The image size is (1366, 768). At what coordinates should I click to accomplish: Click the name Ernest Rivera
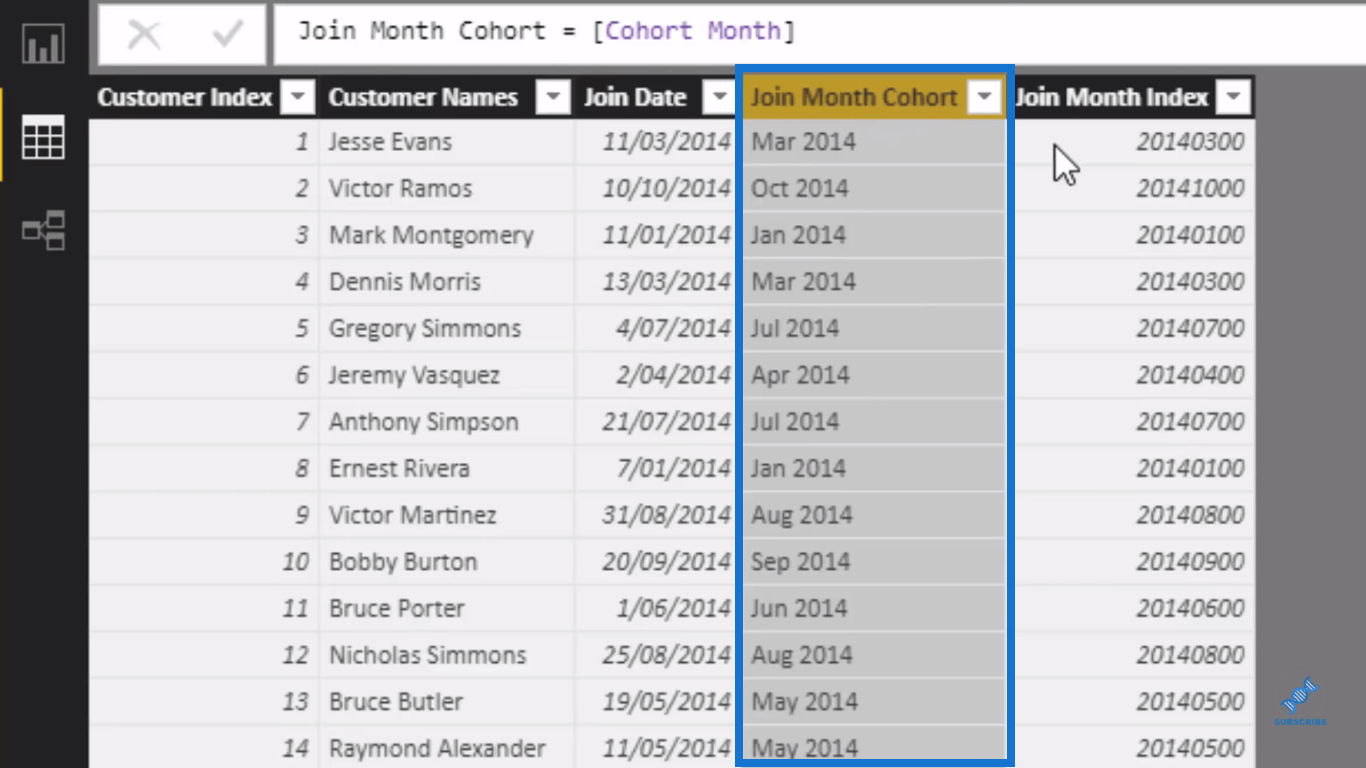click(x=399, y=468)
